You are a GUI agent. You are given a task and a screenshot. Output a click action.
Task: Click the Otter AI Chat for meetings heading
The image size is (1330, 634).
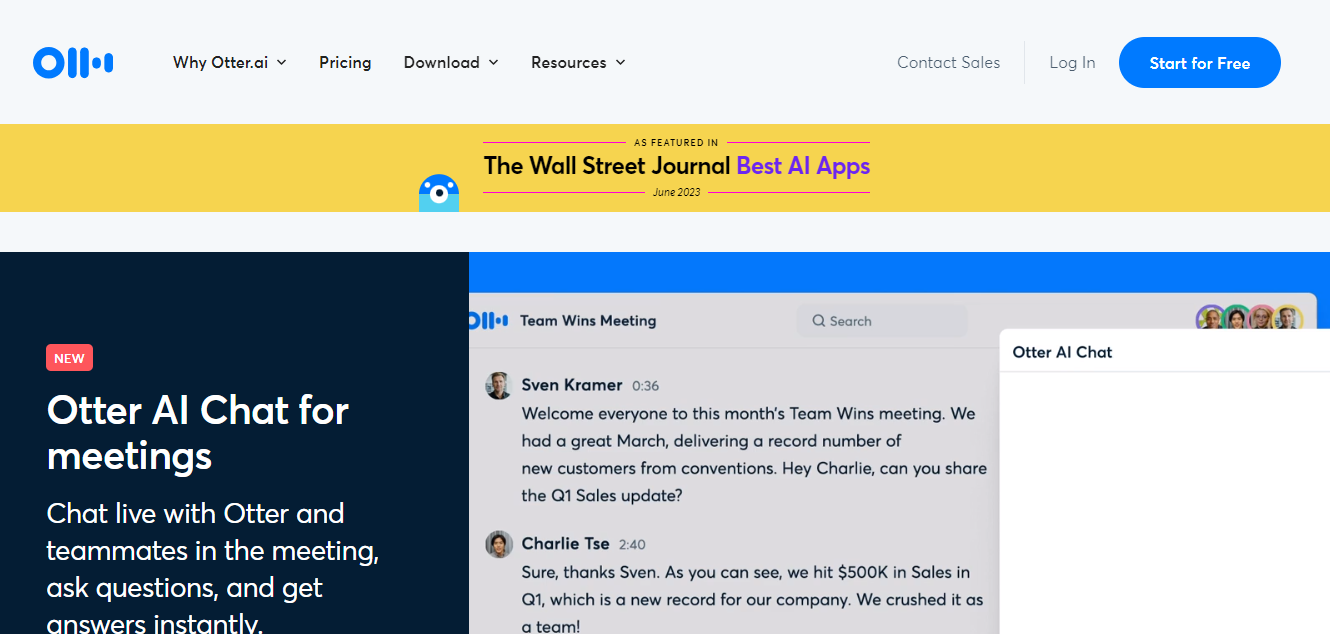click(x=198, y=433)
